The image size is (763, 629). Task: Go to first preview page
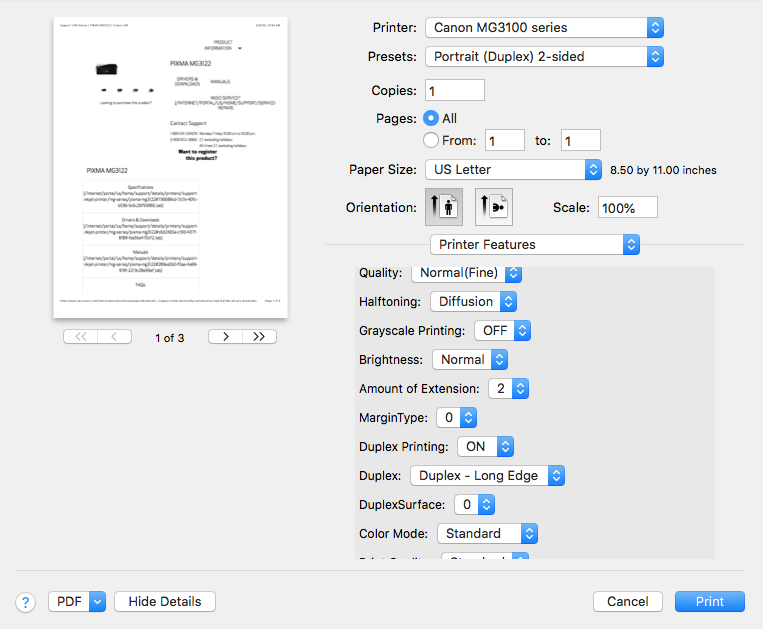[81, 337]
